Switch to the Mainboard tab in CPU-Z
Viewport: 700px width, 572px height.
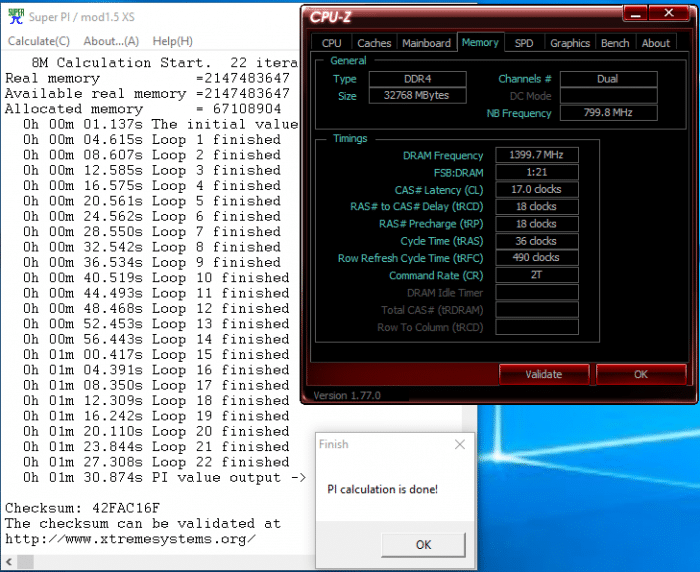click(x=426, y=43)
